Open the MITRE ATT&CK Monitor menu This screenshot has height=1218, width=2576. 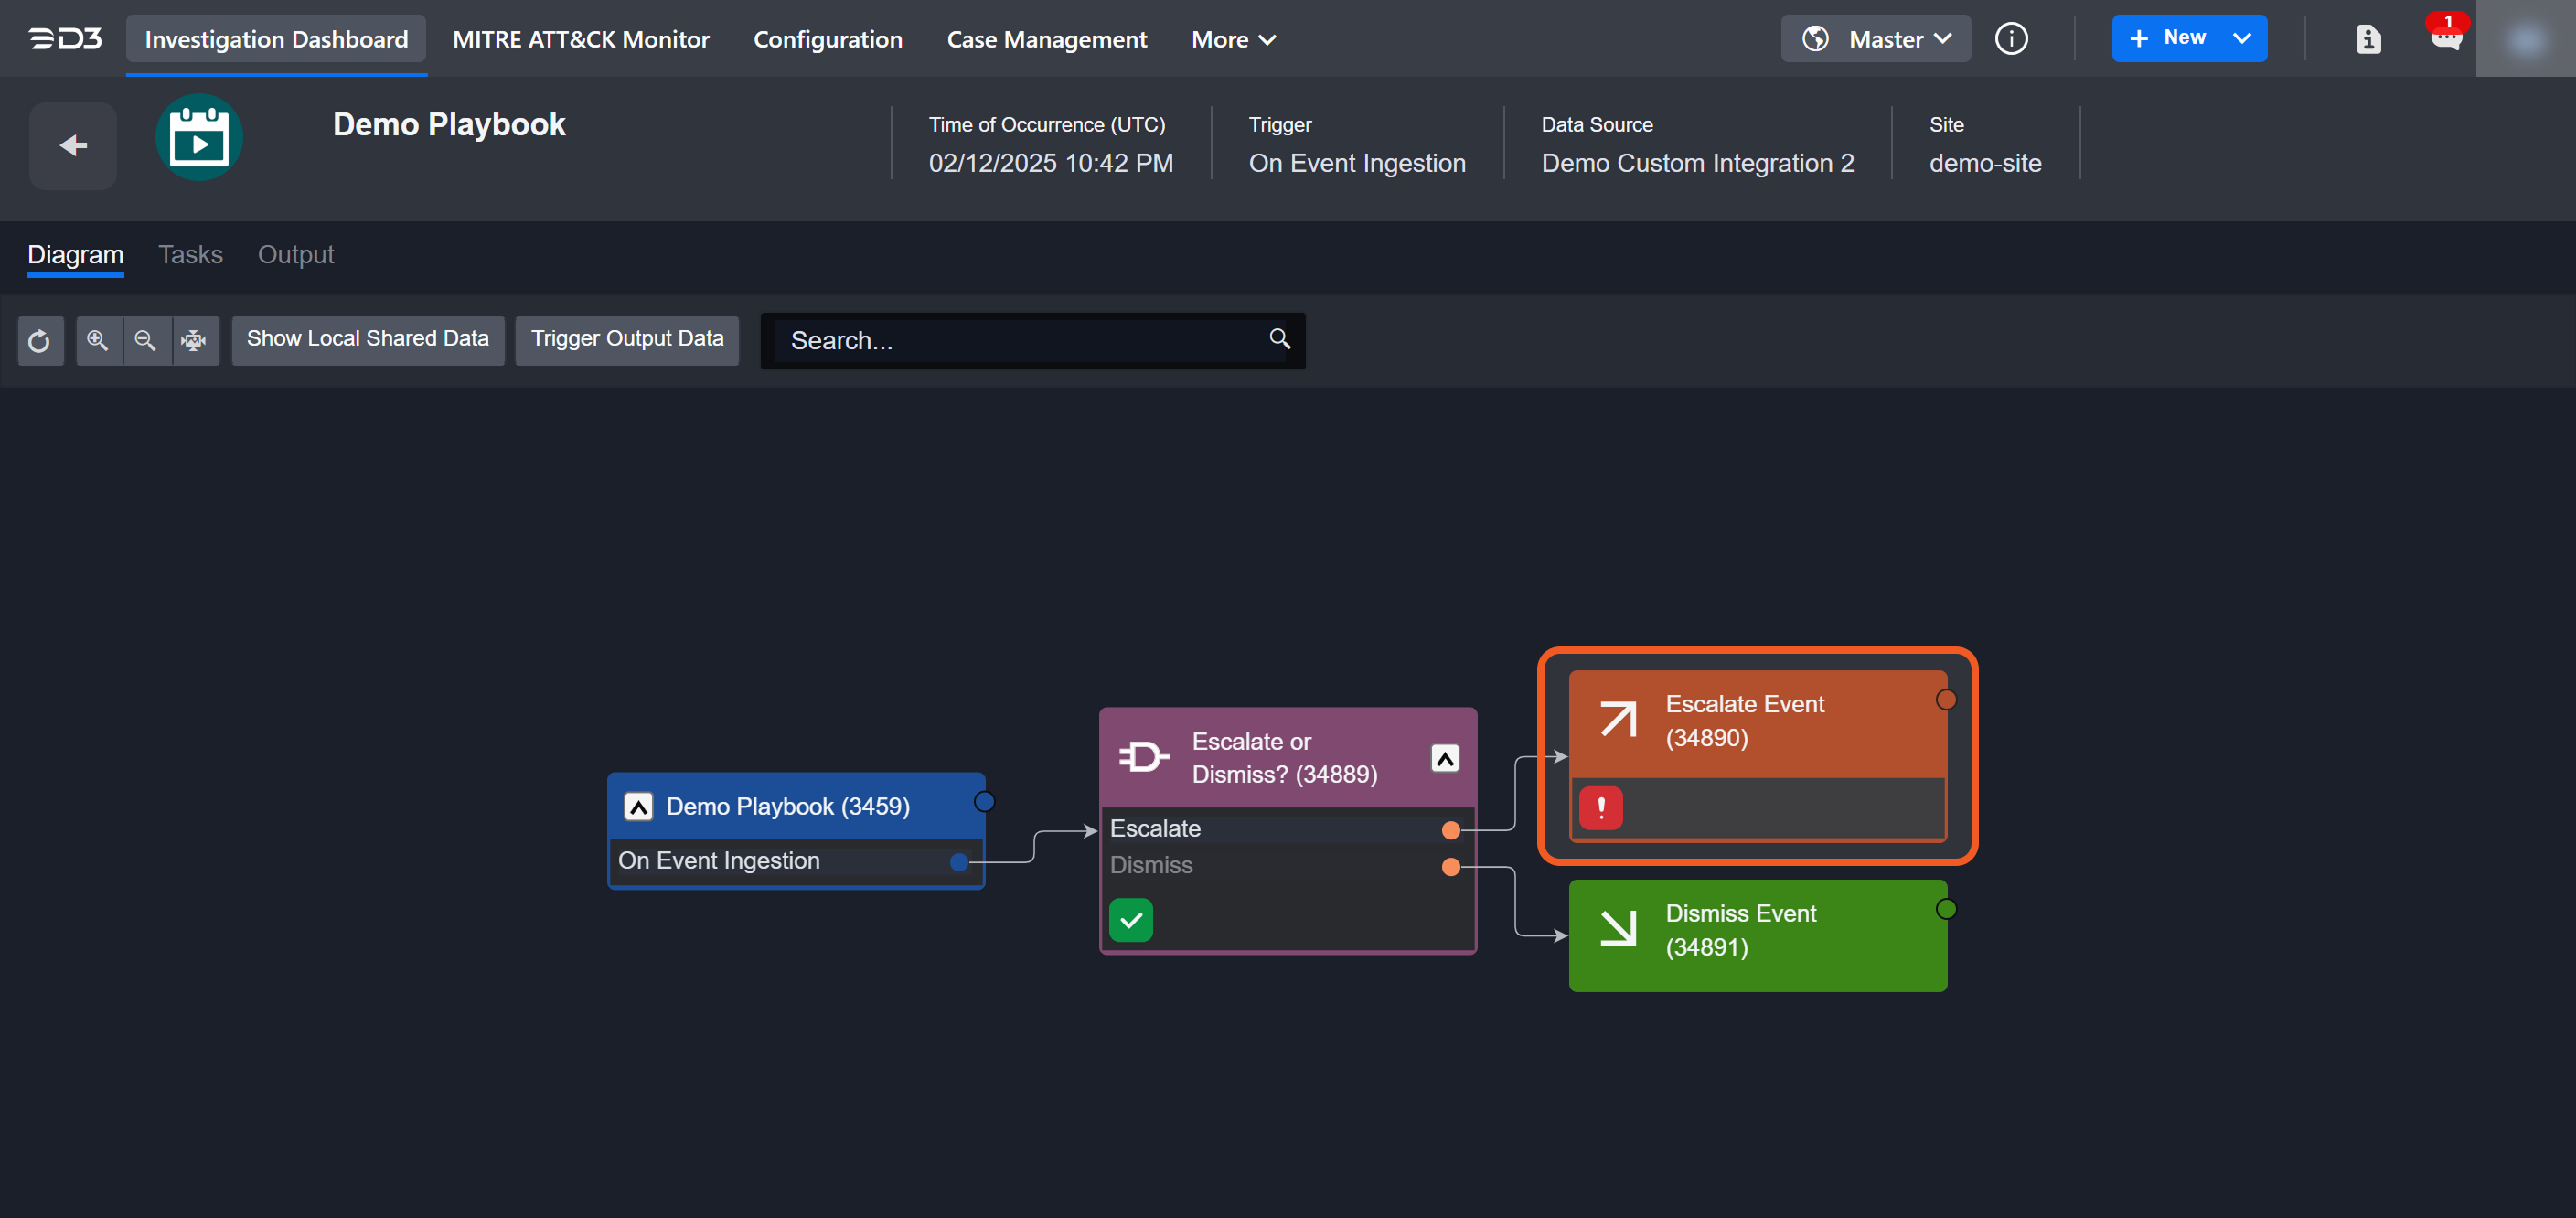581,39
